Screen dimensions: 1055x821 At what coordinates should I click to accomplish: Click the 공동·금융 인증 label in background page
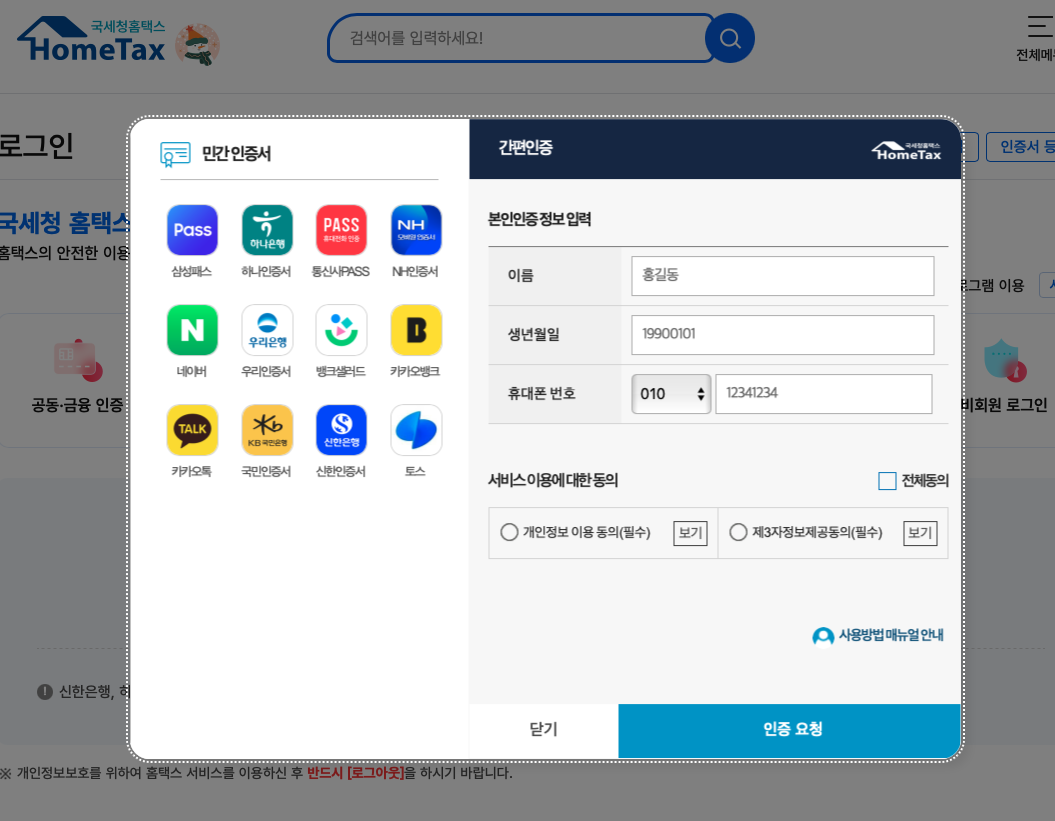point(77,405)
